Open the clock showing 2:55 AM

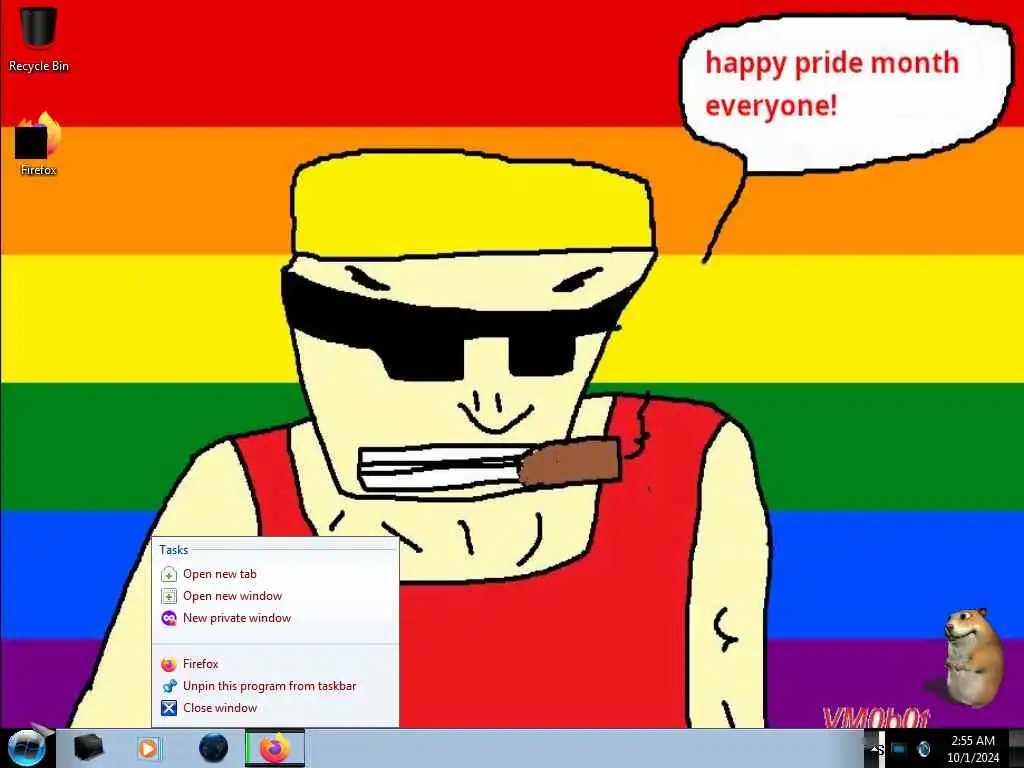(x=973, y=749)
